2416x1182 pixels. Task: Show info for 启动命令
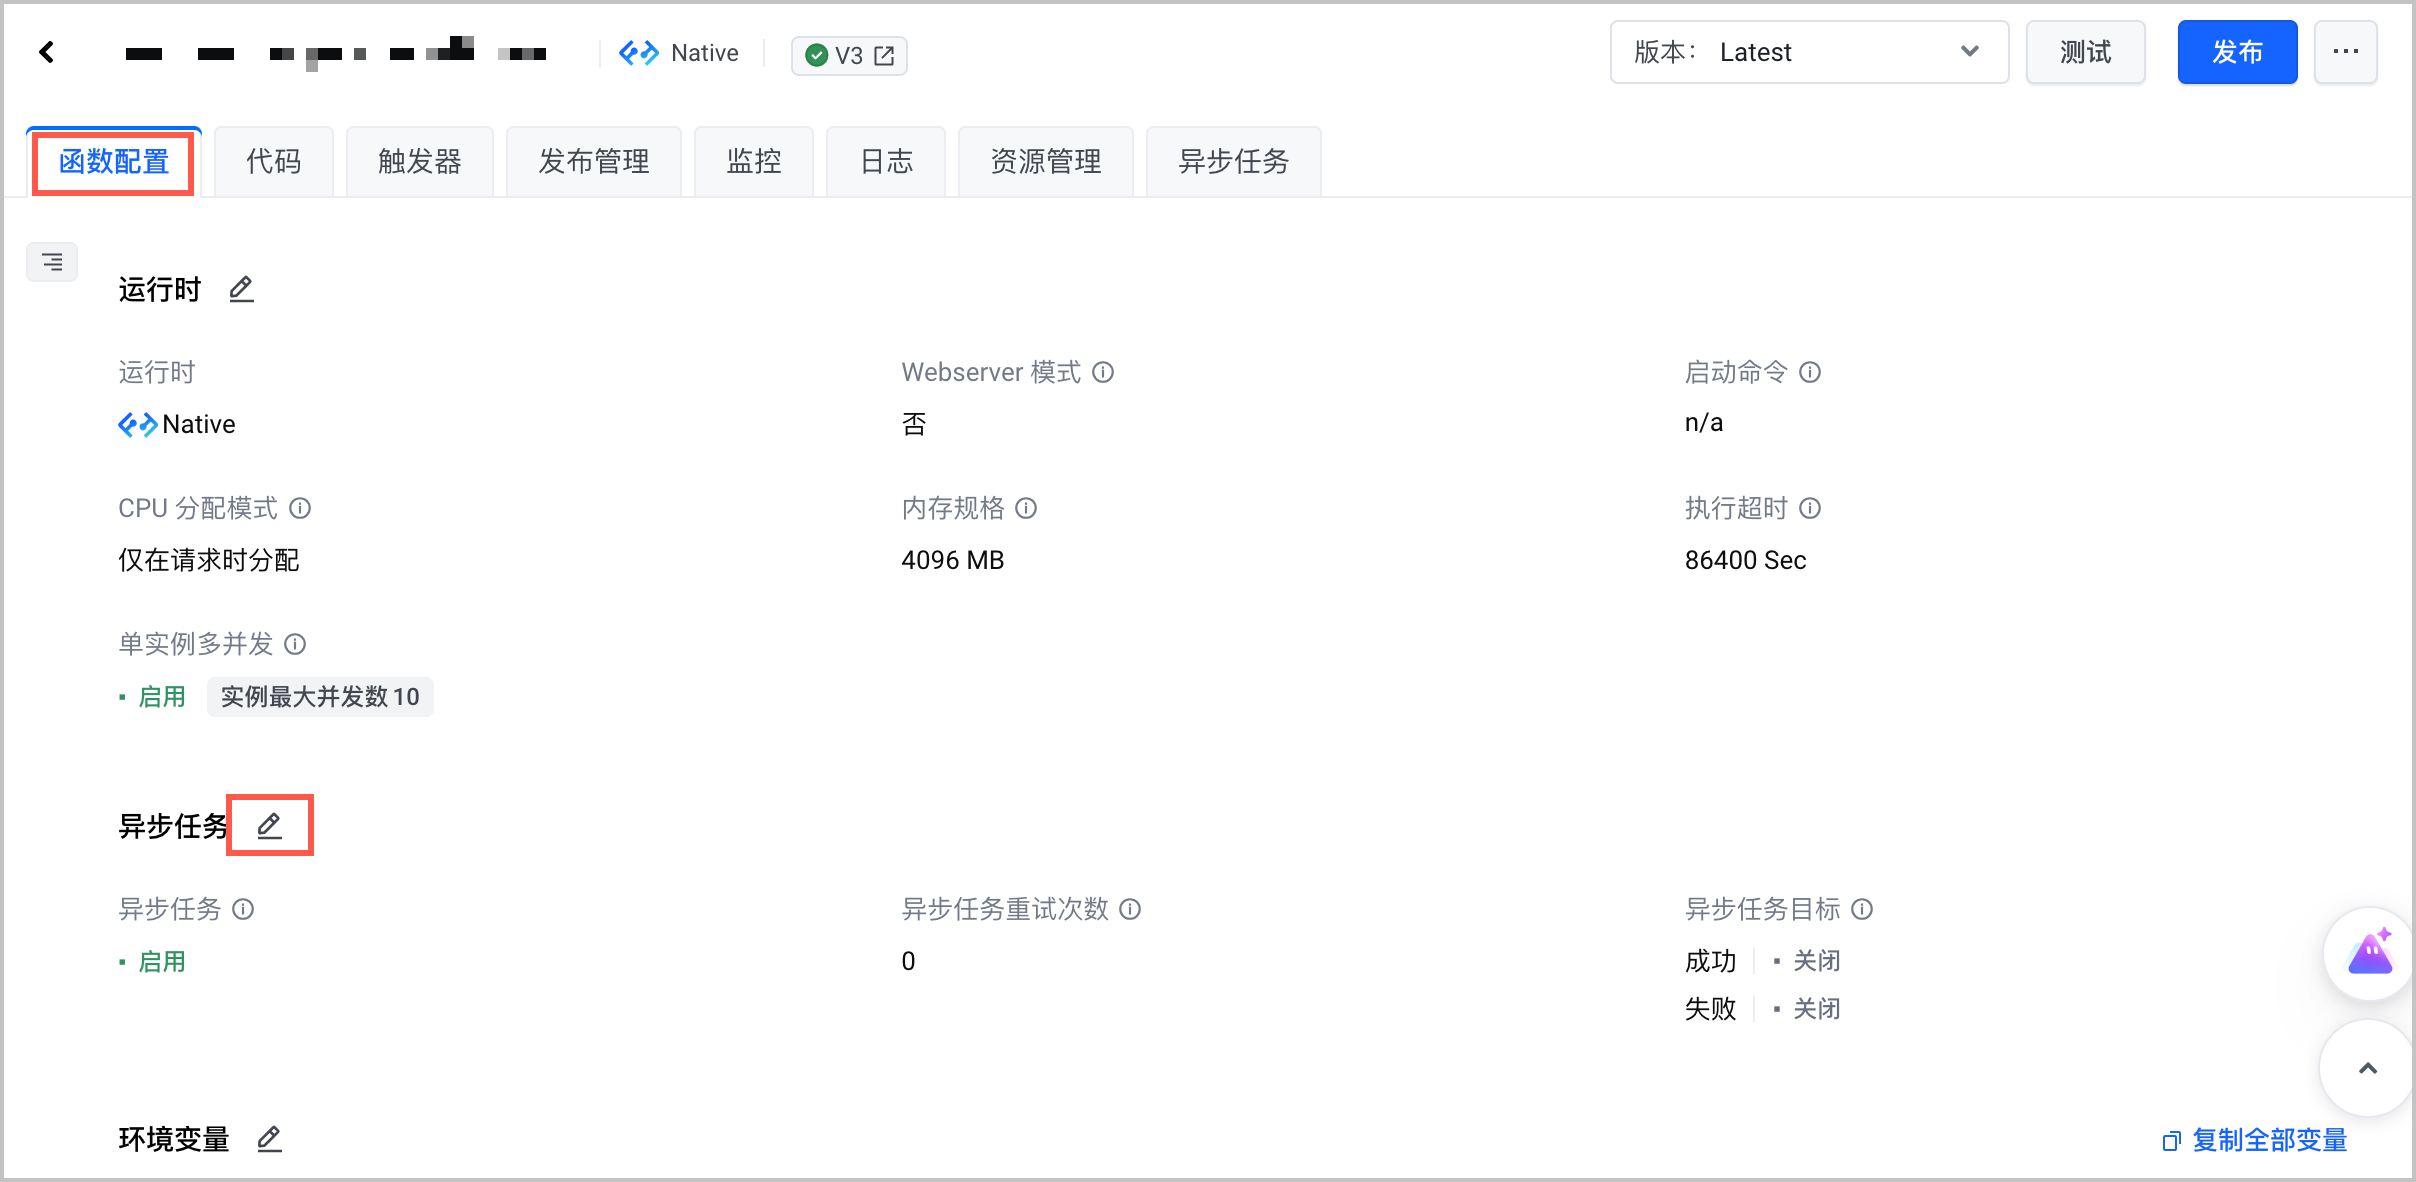coord(1810,372)
